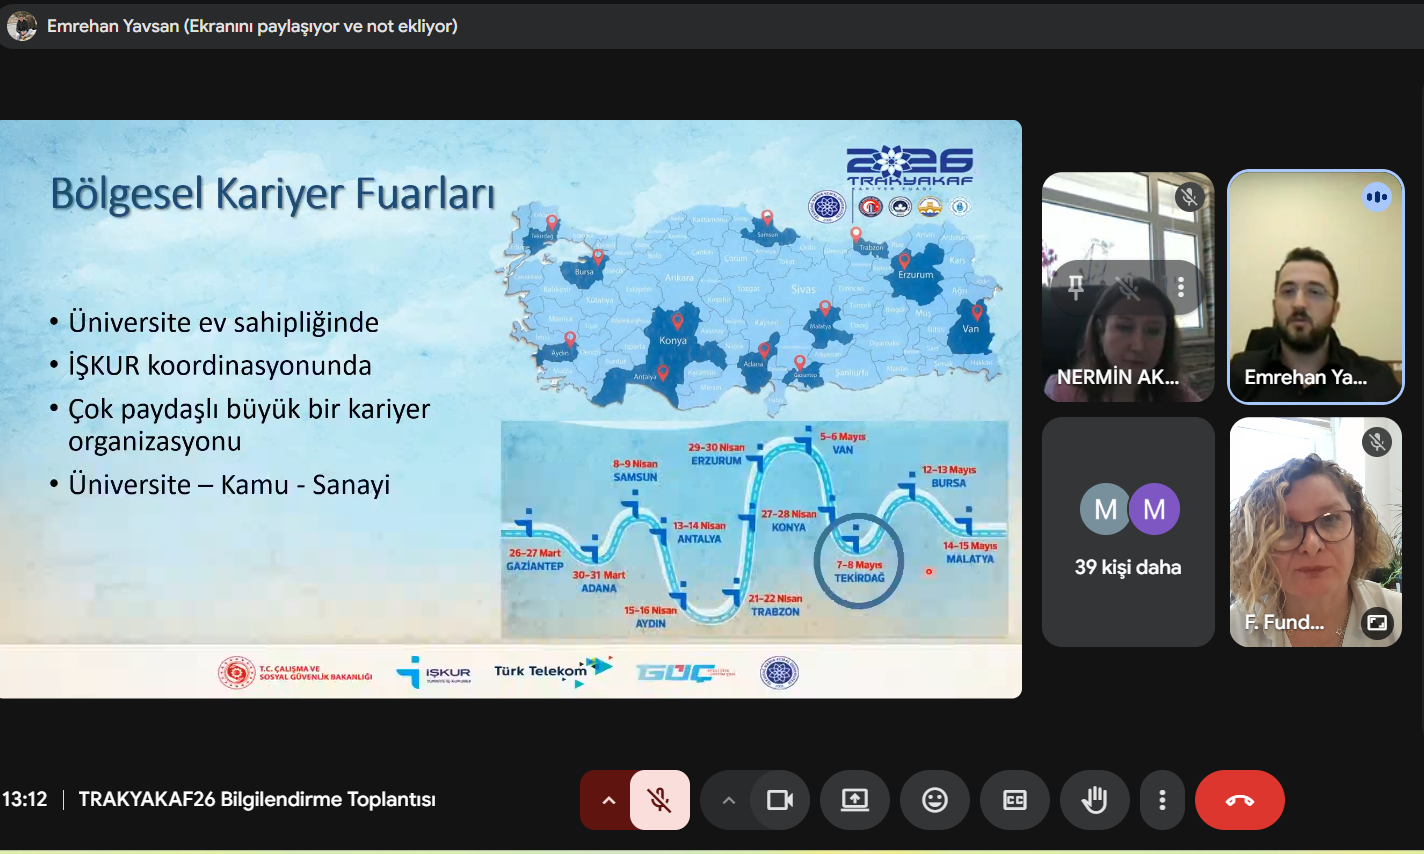The image size is (1424, 854).
Task: Open video settings chevron beside camera
Action: (728, 800)
